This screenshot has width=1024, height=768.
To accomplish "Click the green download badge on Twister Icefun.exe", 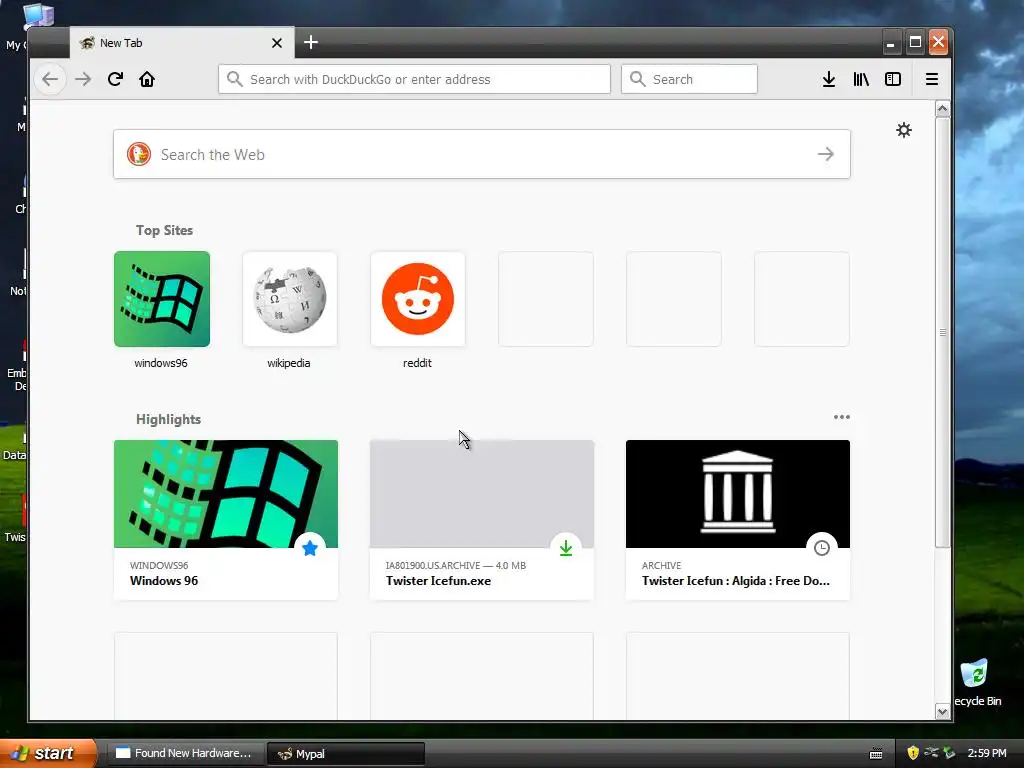I will point(566,548).
